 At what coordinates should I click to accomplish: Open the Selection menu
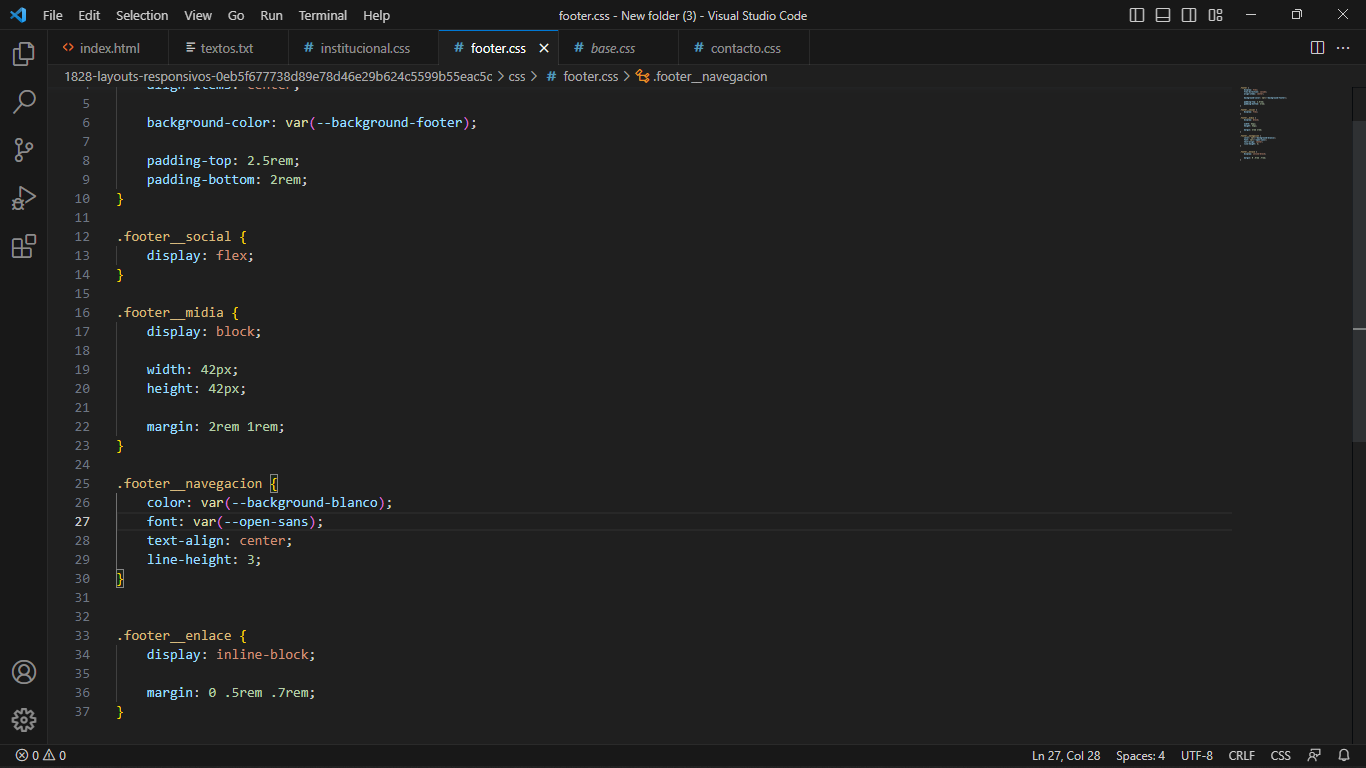point(142,15)
